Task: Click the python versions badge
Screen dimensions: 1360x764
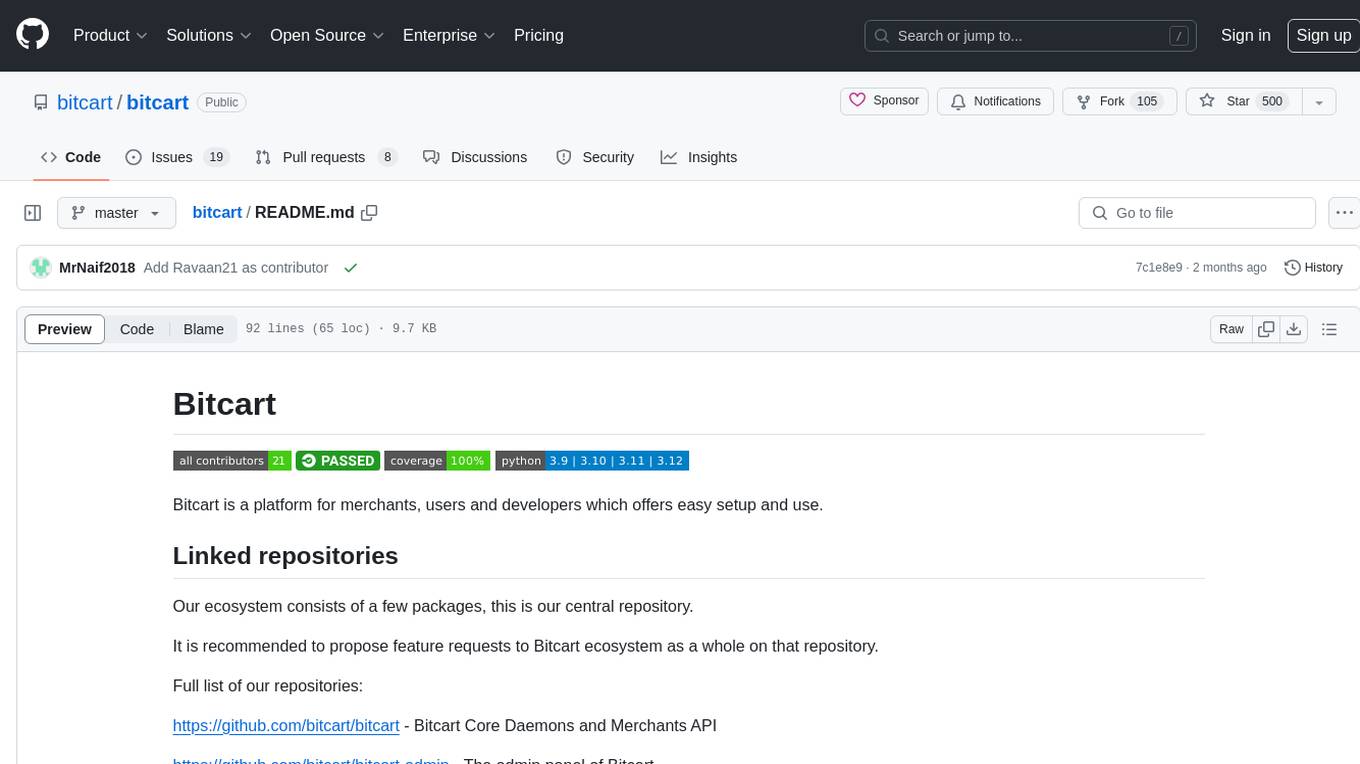Action: [x=592, y=461]
